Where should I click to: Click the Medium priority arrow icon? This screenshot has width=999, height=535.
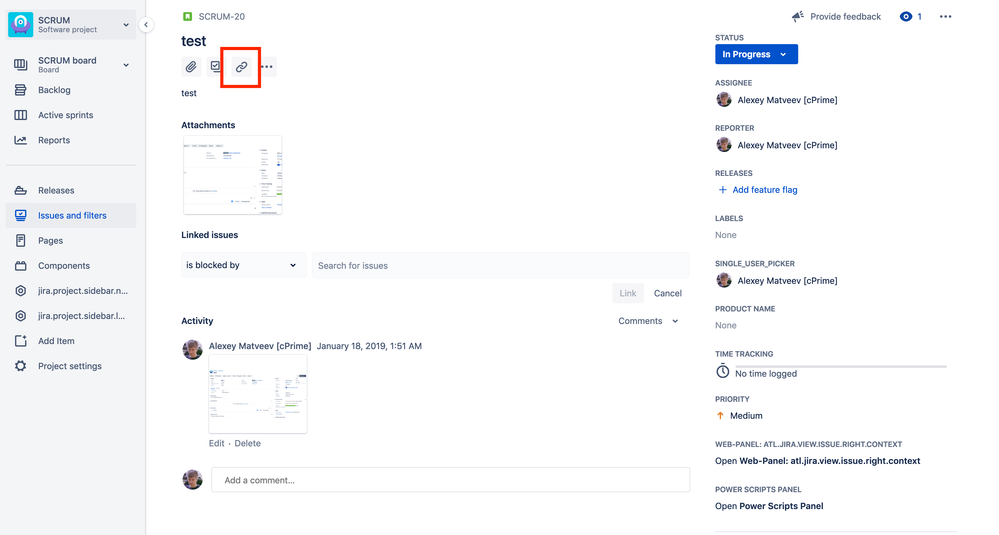pos(721,416)
